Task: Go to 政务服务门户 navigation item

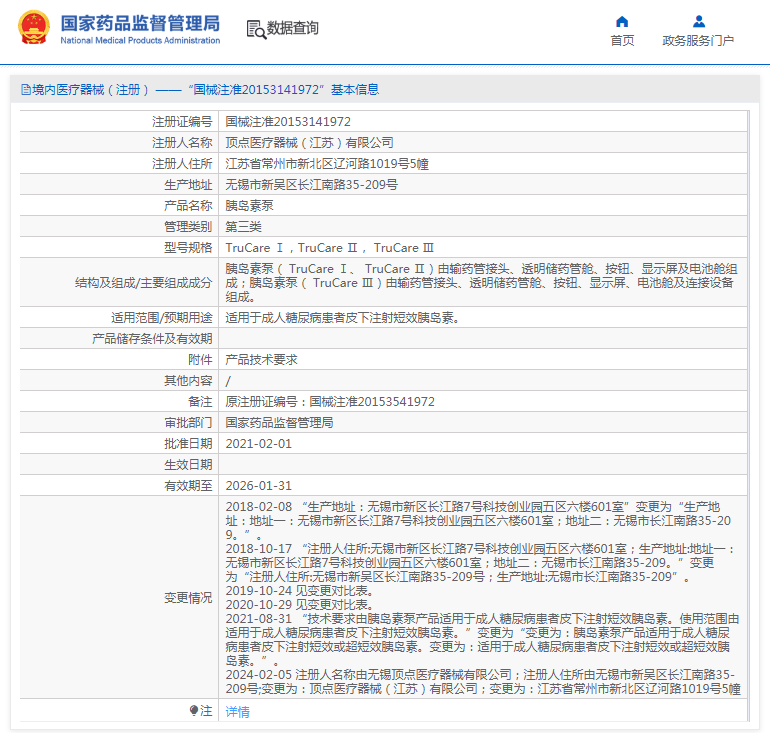Action: 698,41
